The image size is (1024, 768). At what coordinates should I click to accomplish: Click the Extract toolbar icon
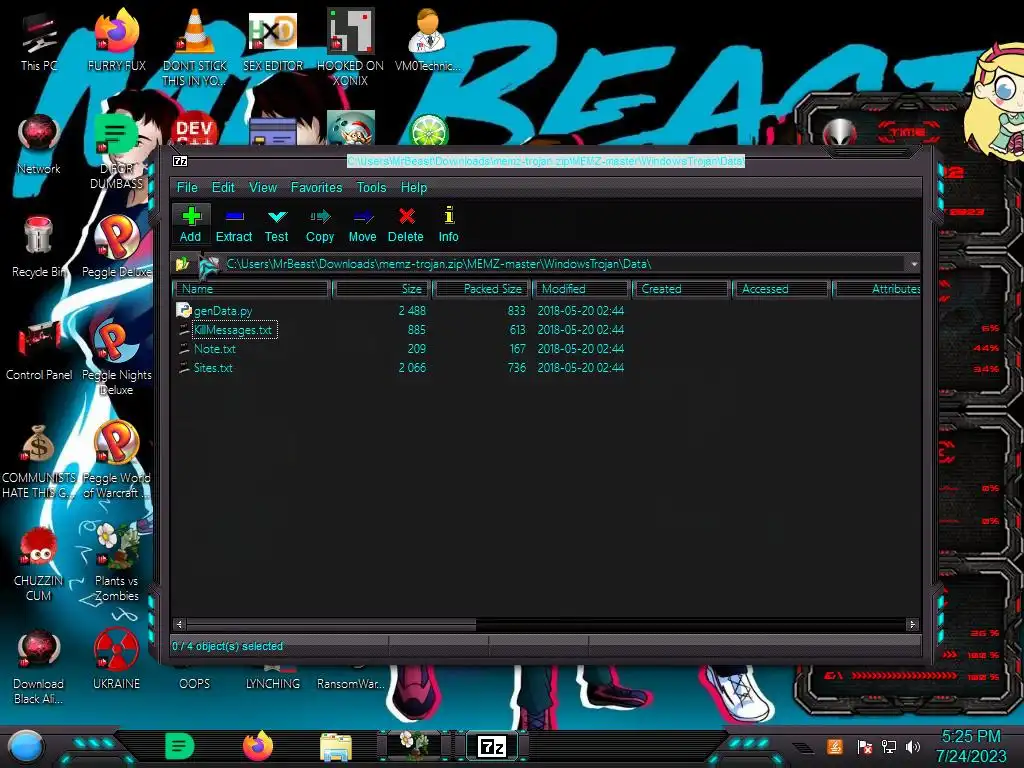234,224
